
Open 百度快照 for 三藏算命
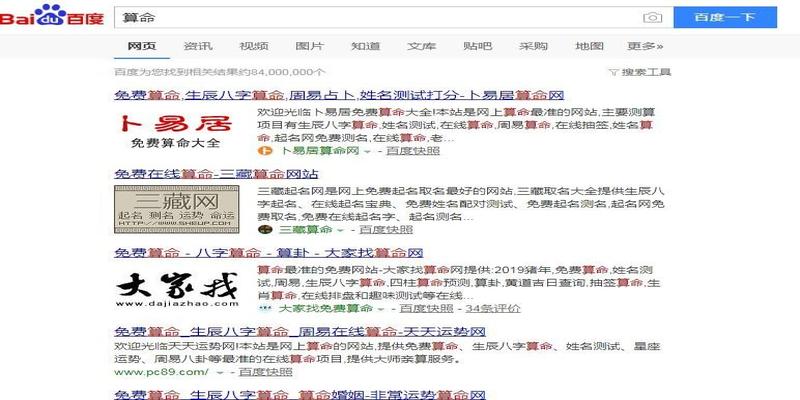tap(386, 230)
